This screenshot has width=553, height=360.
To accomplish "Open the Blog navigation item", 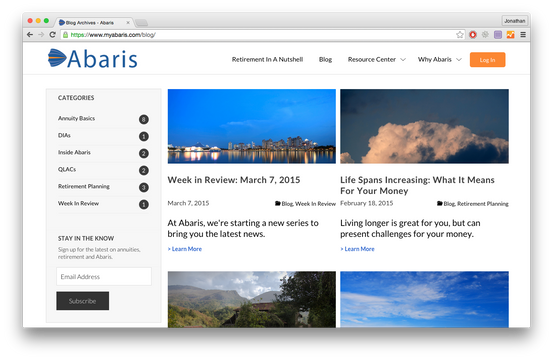I will [325, 59].
